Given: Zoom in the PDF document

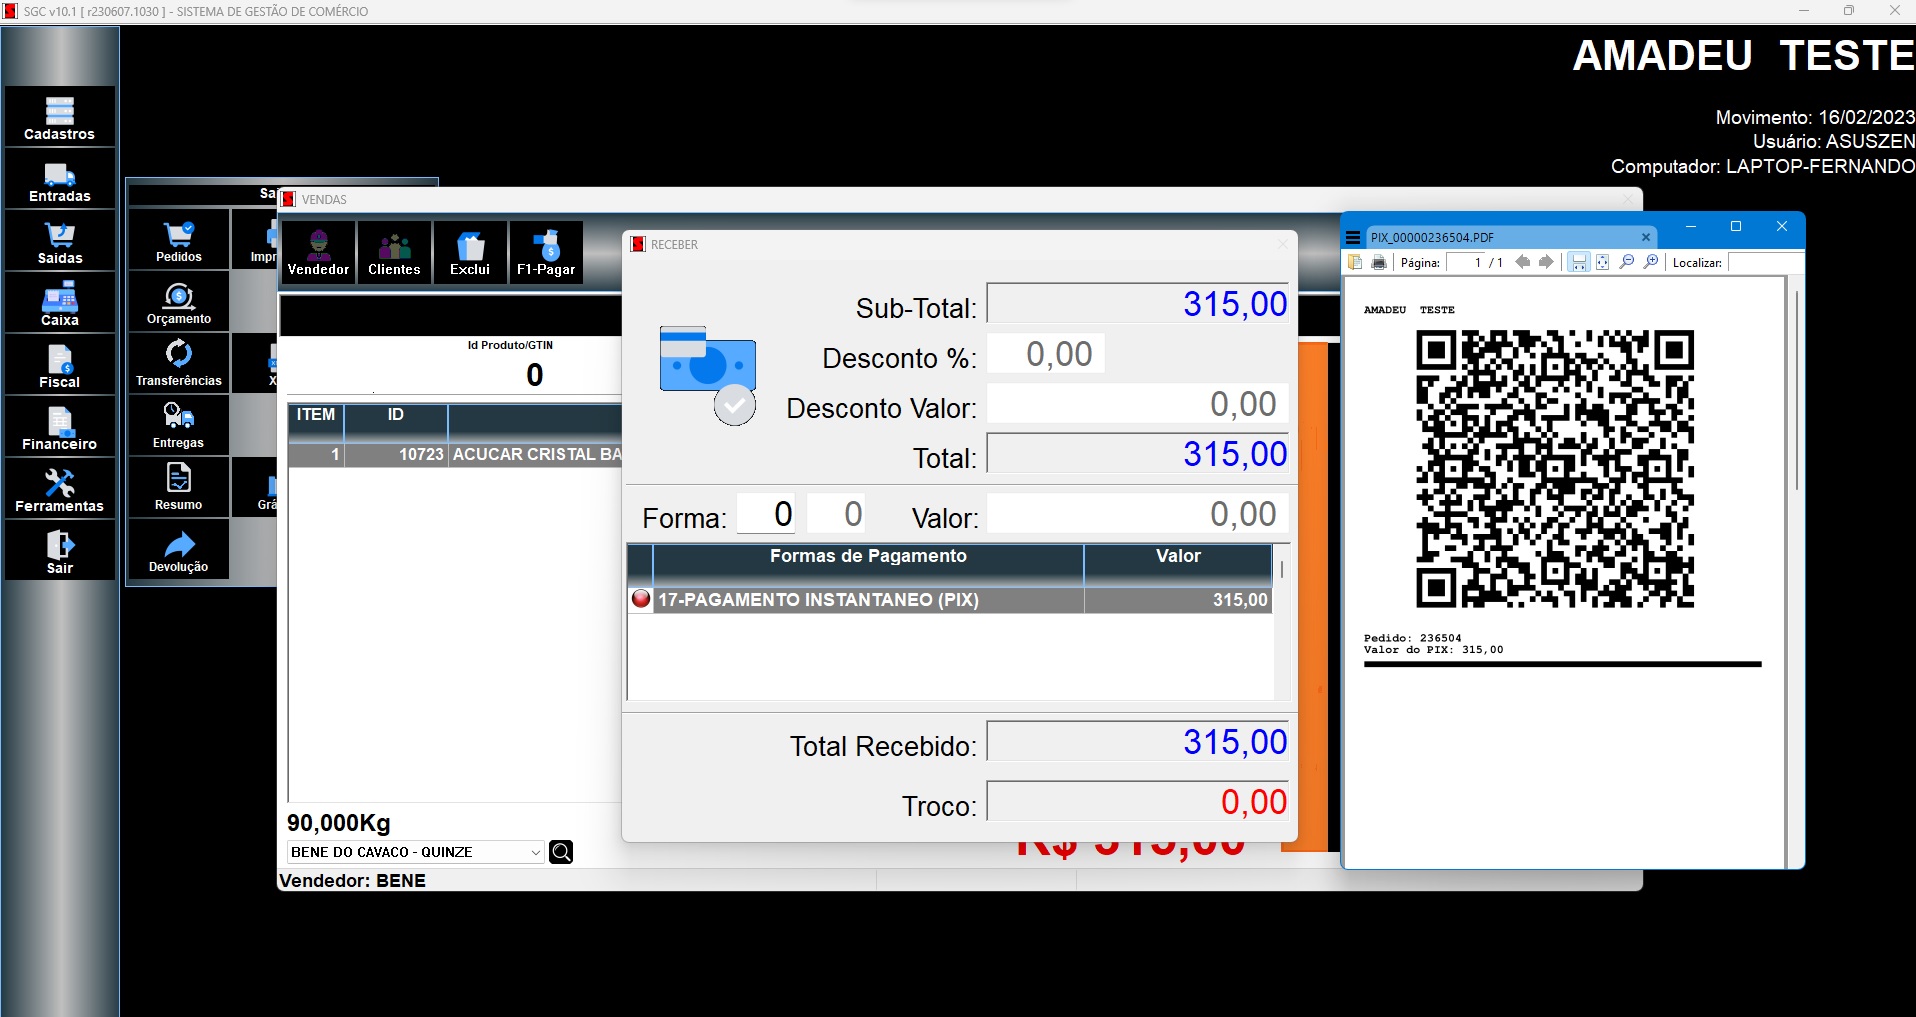Looking at the screenshot, I should coord(1651,262).
